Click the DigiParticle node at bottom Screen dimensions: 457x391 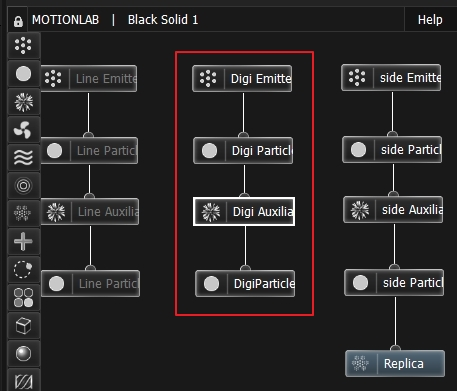pos(245,284)
